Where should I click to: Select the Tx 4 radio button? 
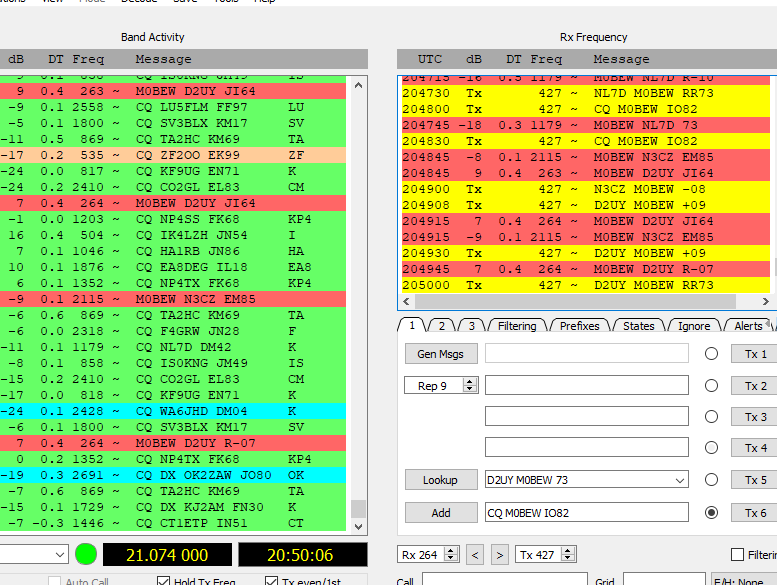coord(711,448)
